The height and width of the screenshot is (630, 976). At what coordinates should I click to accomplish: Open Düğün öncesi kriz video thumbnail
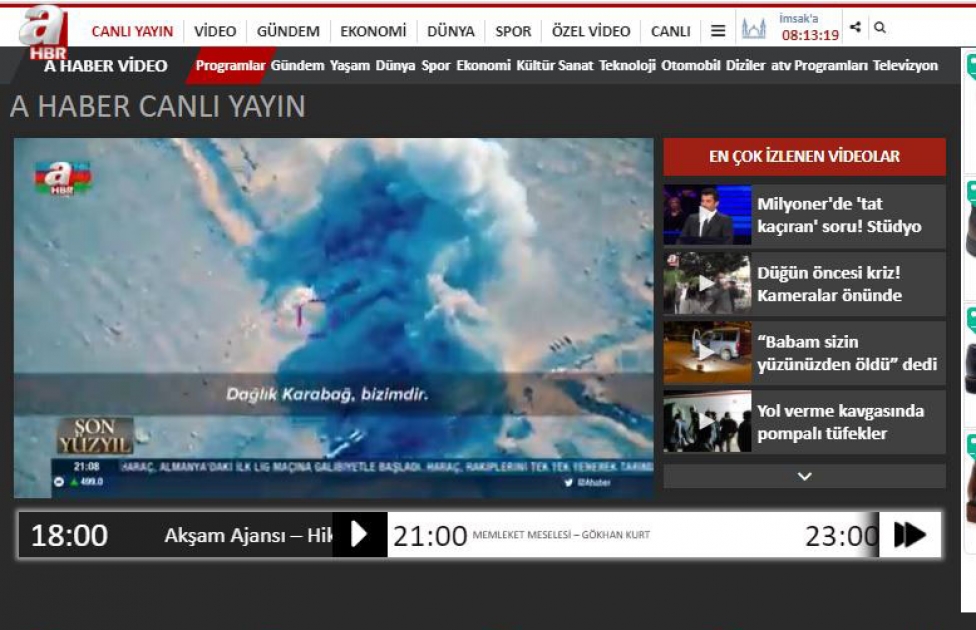click(707, 283)
